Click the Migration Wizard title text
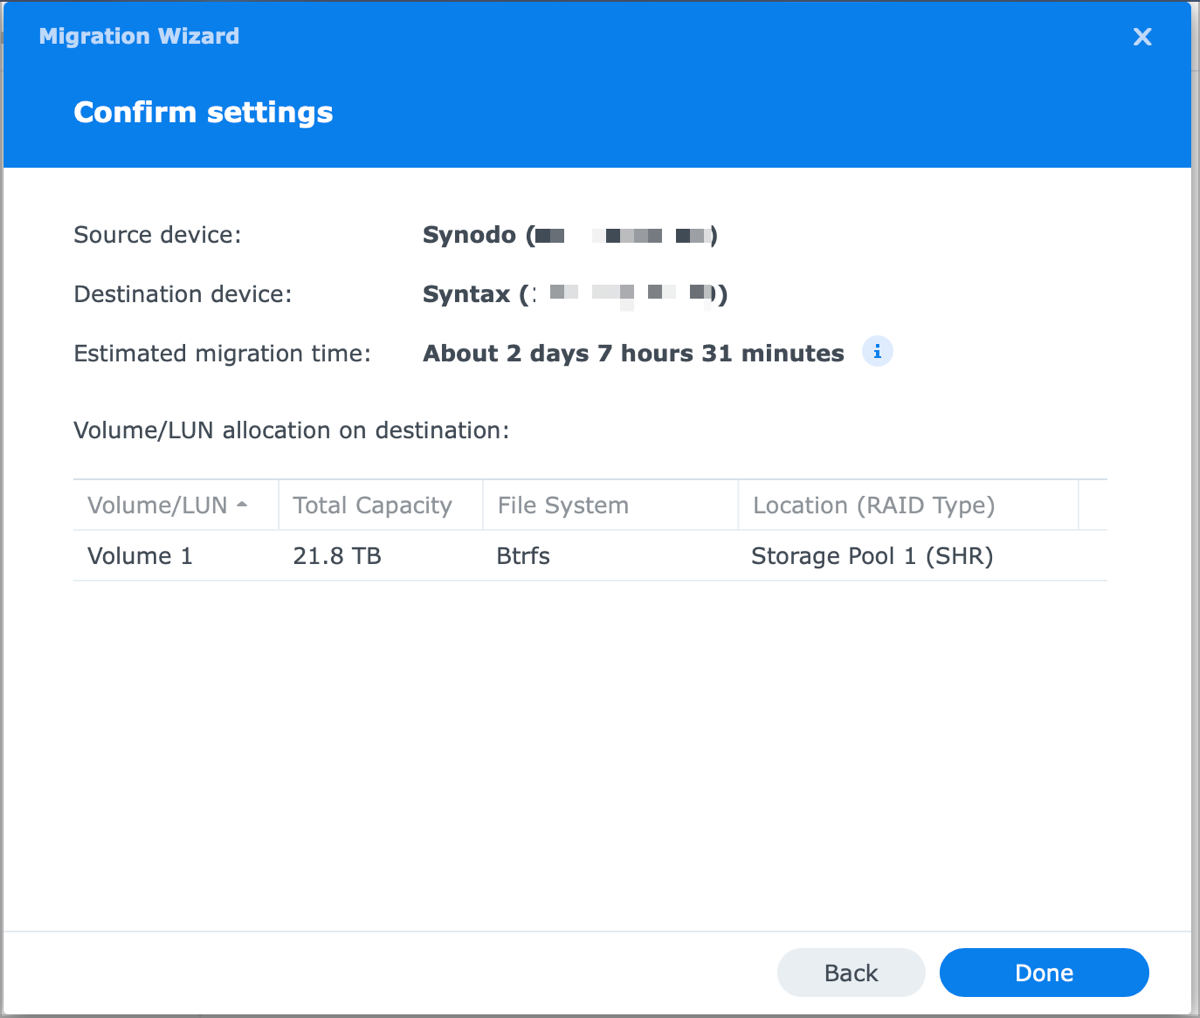1200x1018 pixels. (139, 36)
